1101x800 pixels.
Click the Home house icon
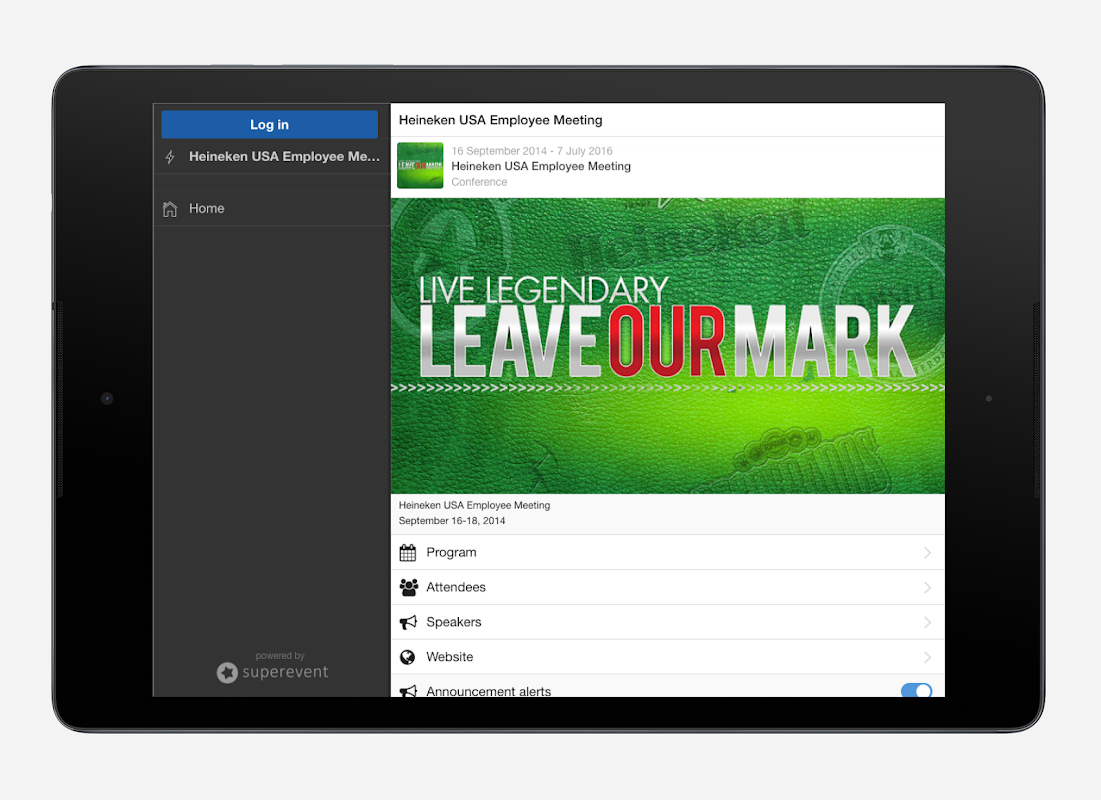click(x=170, y=209)
